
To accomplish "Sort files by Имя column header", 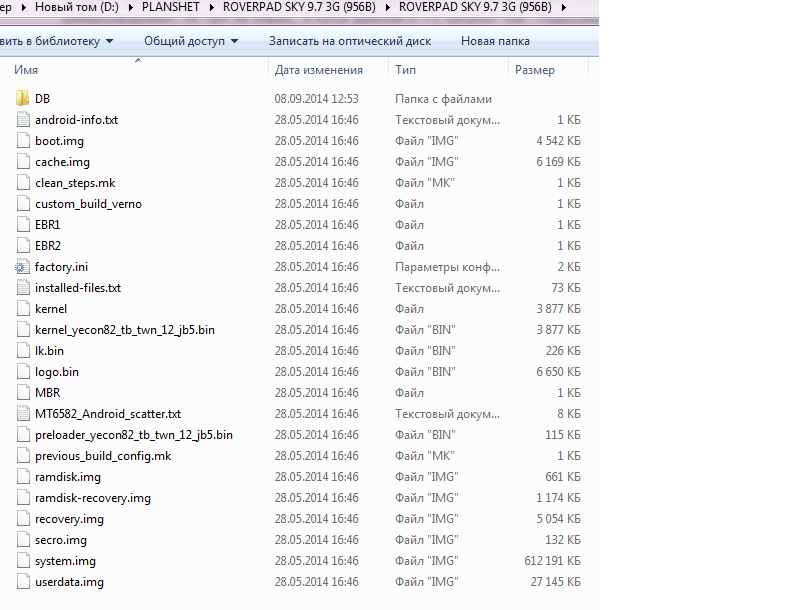I will (x=27, y=70).
